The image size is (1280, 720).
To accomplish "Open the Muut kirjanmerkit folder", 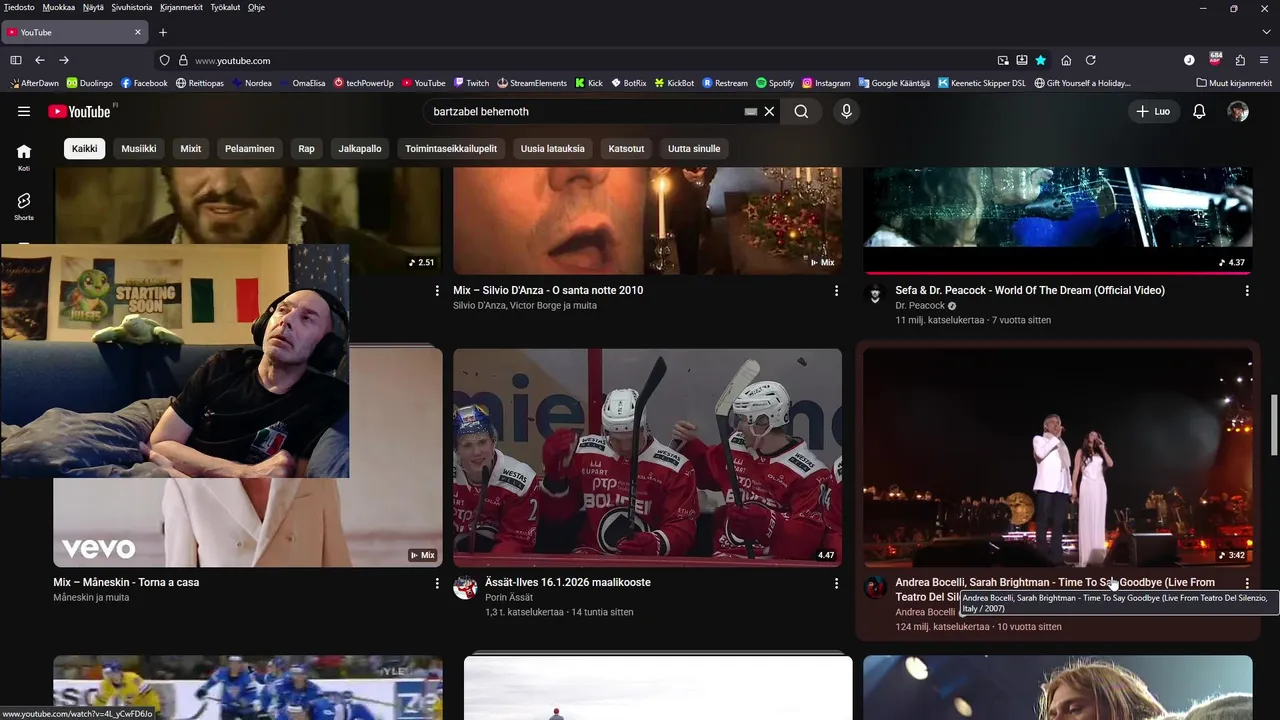I will point(1234,83).
